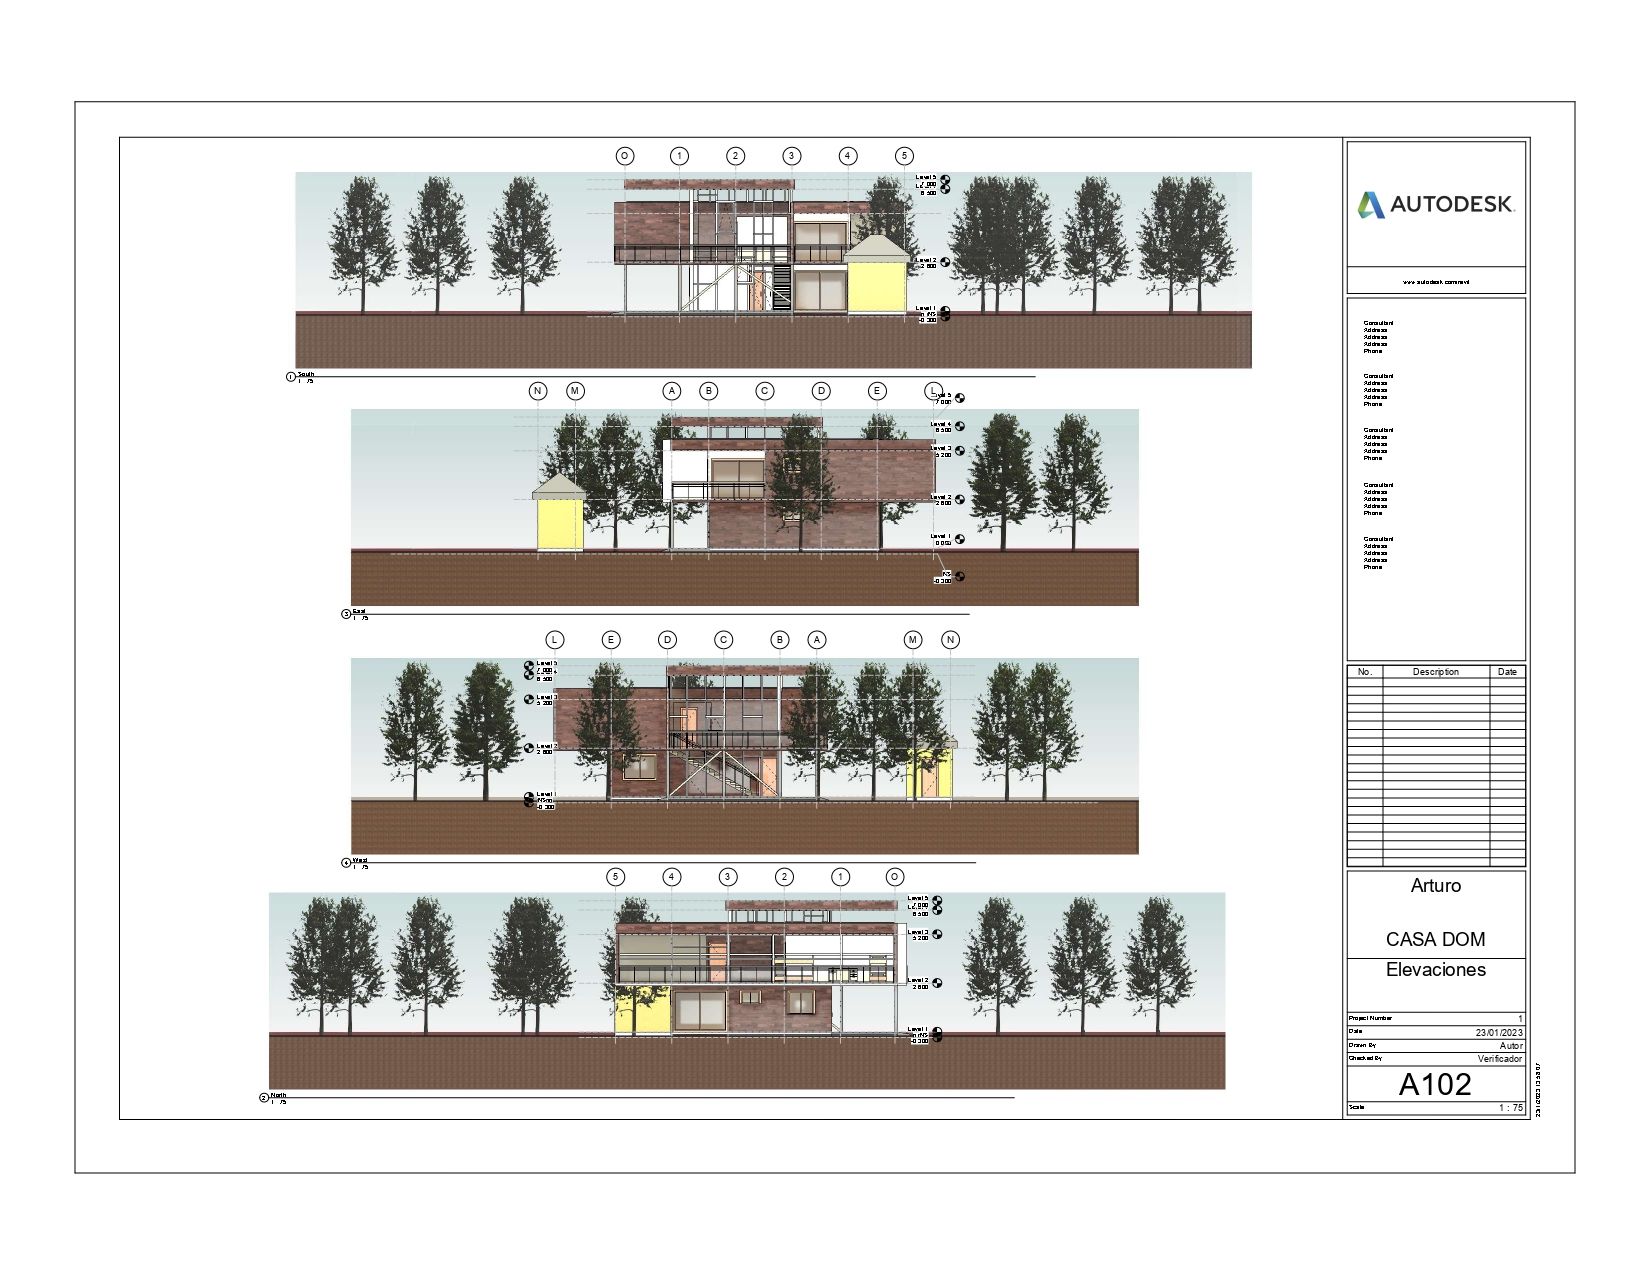Select grid bubble C on West elevation
1650x1275 pixels.
(x=723, y=640)
